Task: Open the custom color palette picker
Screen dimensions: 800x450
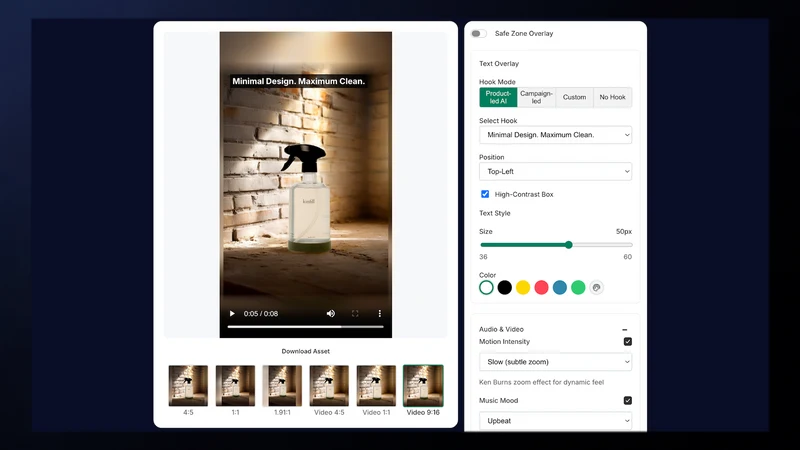Action: tap(596, 287)
